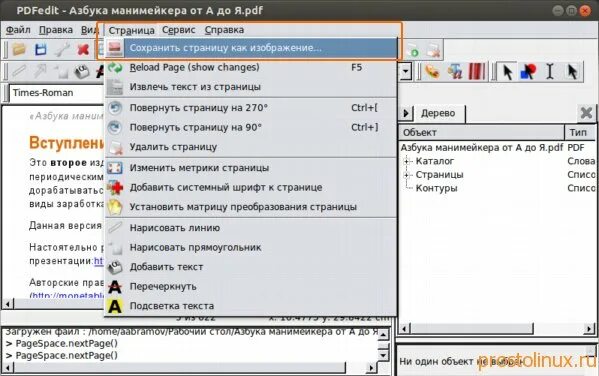Click tree panel horizontal scrollbar right arrow

589,329
